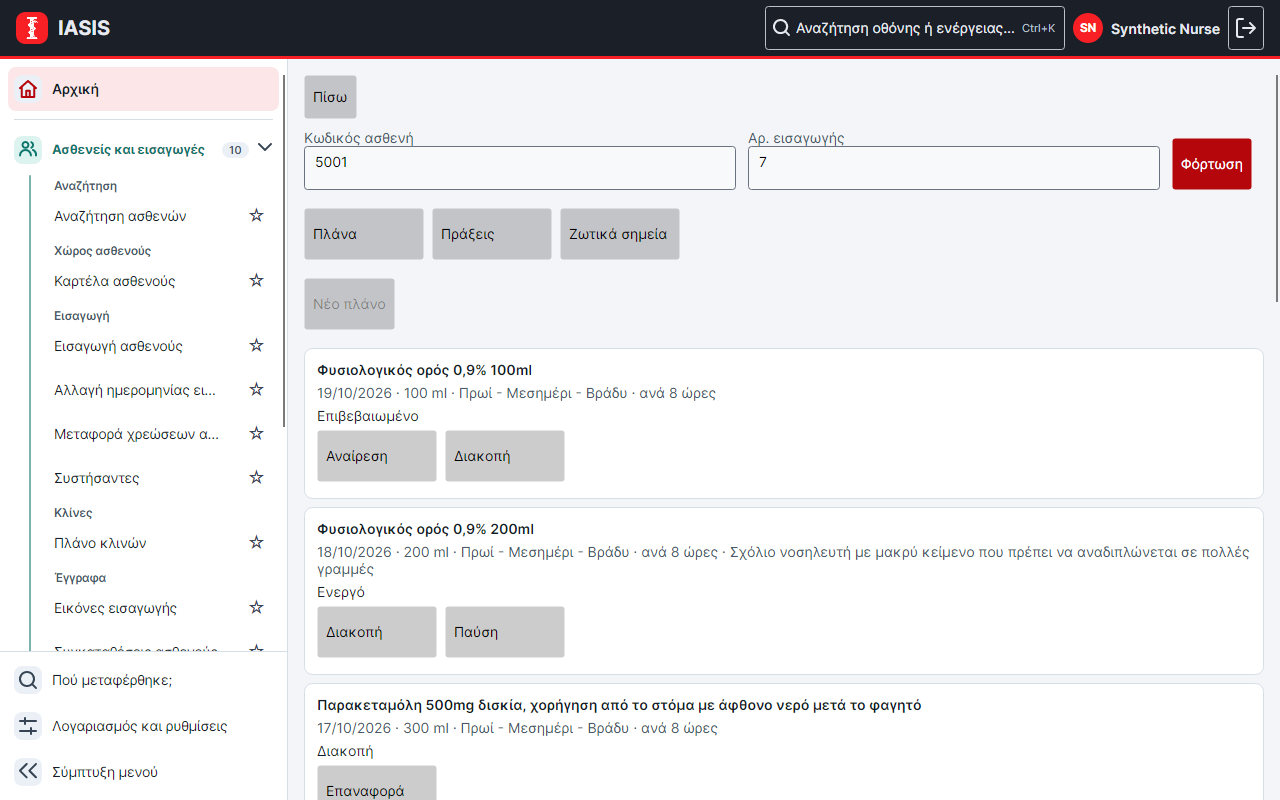Open Καρτέλα ασθενούς in sidebar
Screen dimensions: 1280x800
(115, 281)
